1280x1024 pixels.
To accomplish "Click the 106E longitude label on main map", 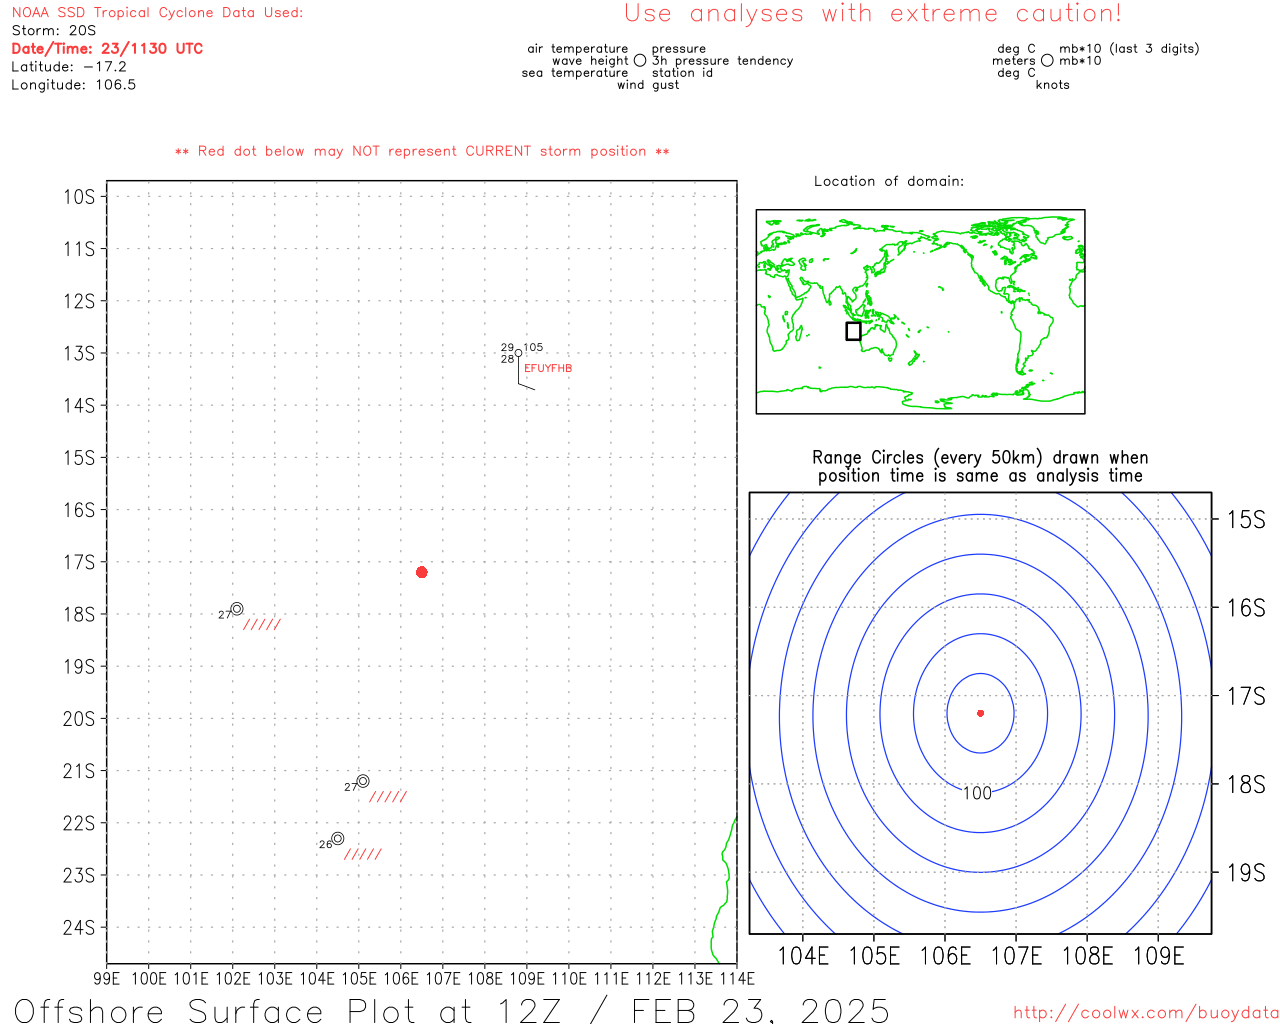I will coord(401,978).
